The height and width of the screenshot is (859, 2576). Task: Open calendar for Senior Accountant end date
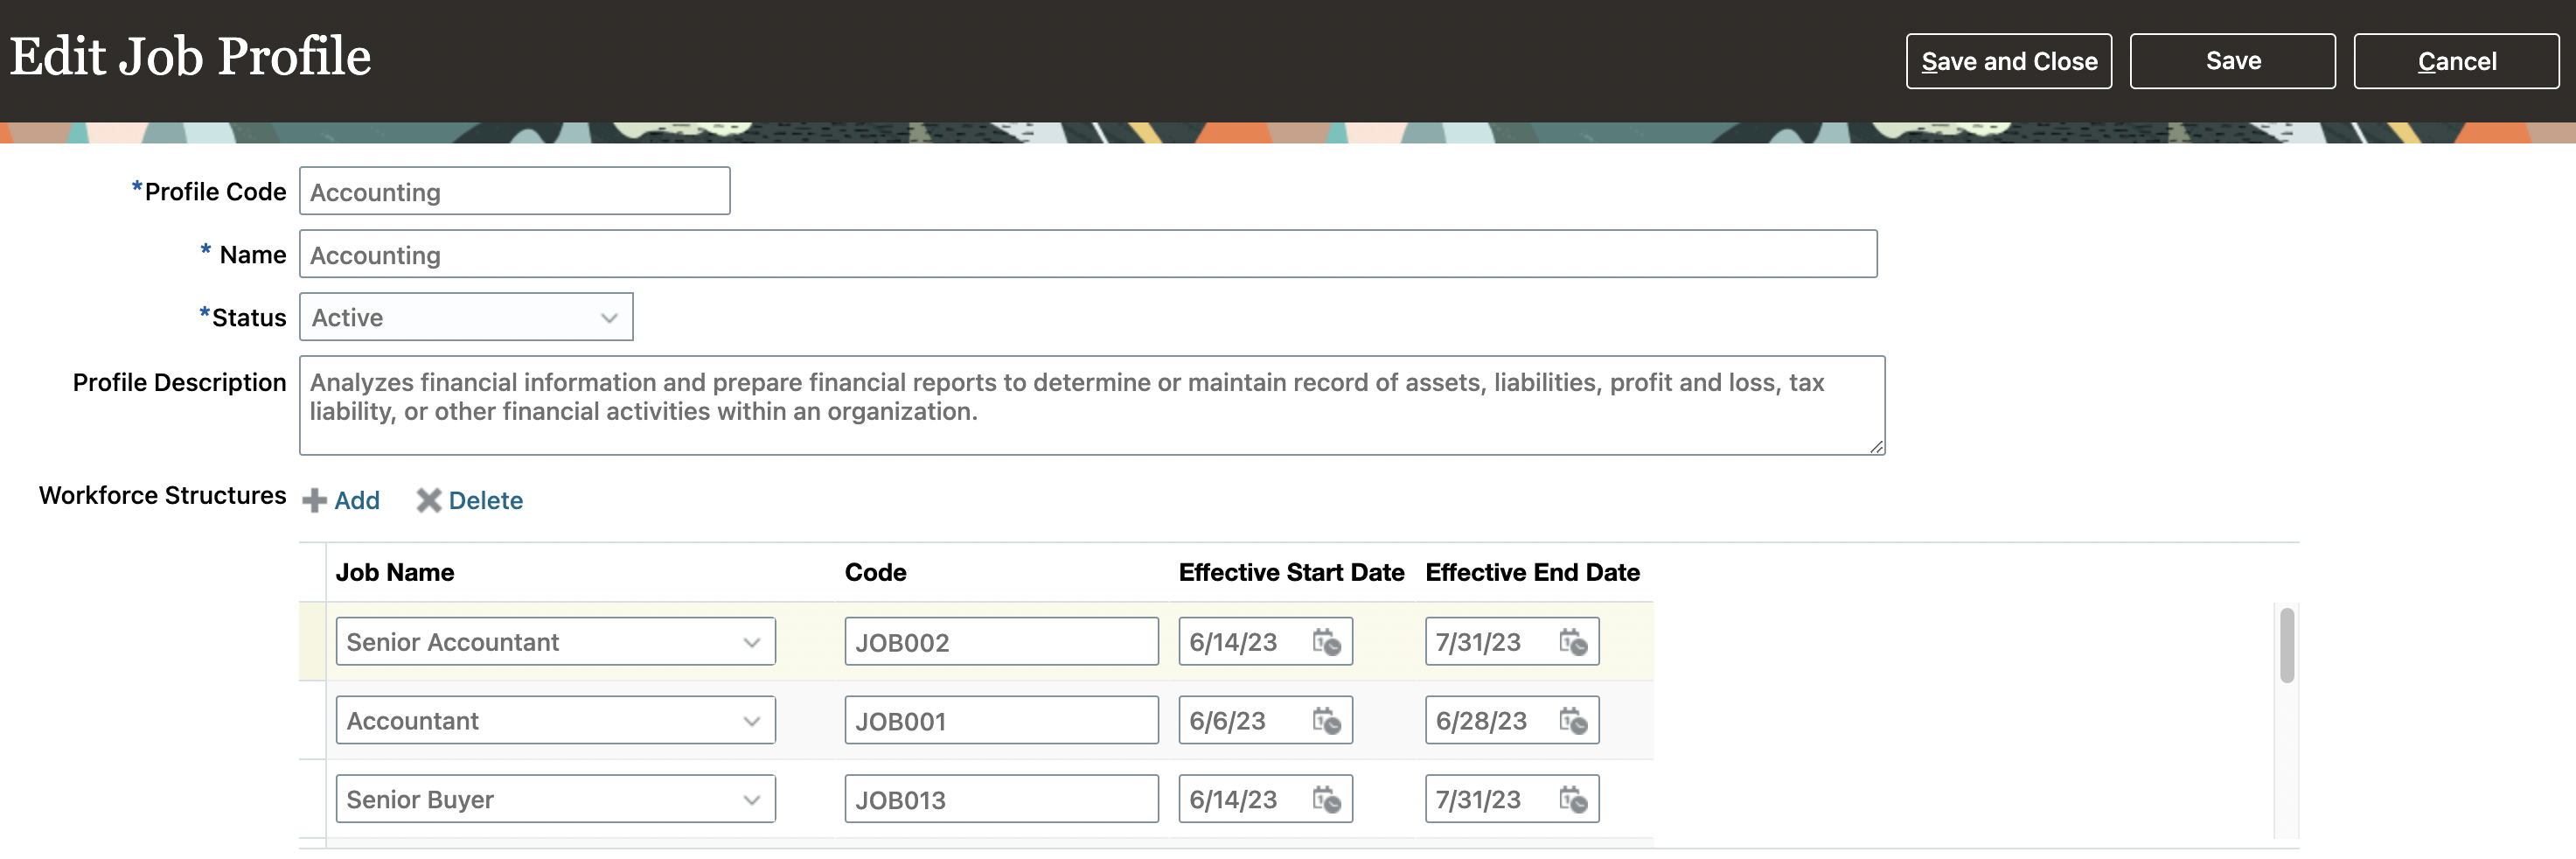pyautogui.click(x=1572, y=642)
